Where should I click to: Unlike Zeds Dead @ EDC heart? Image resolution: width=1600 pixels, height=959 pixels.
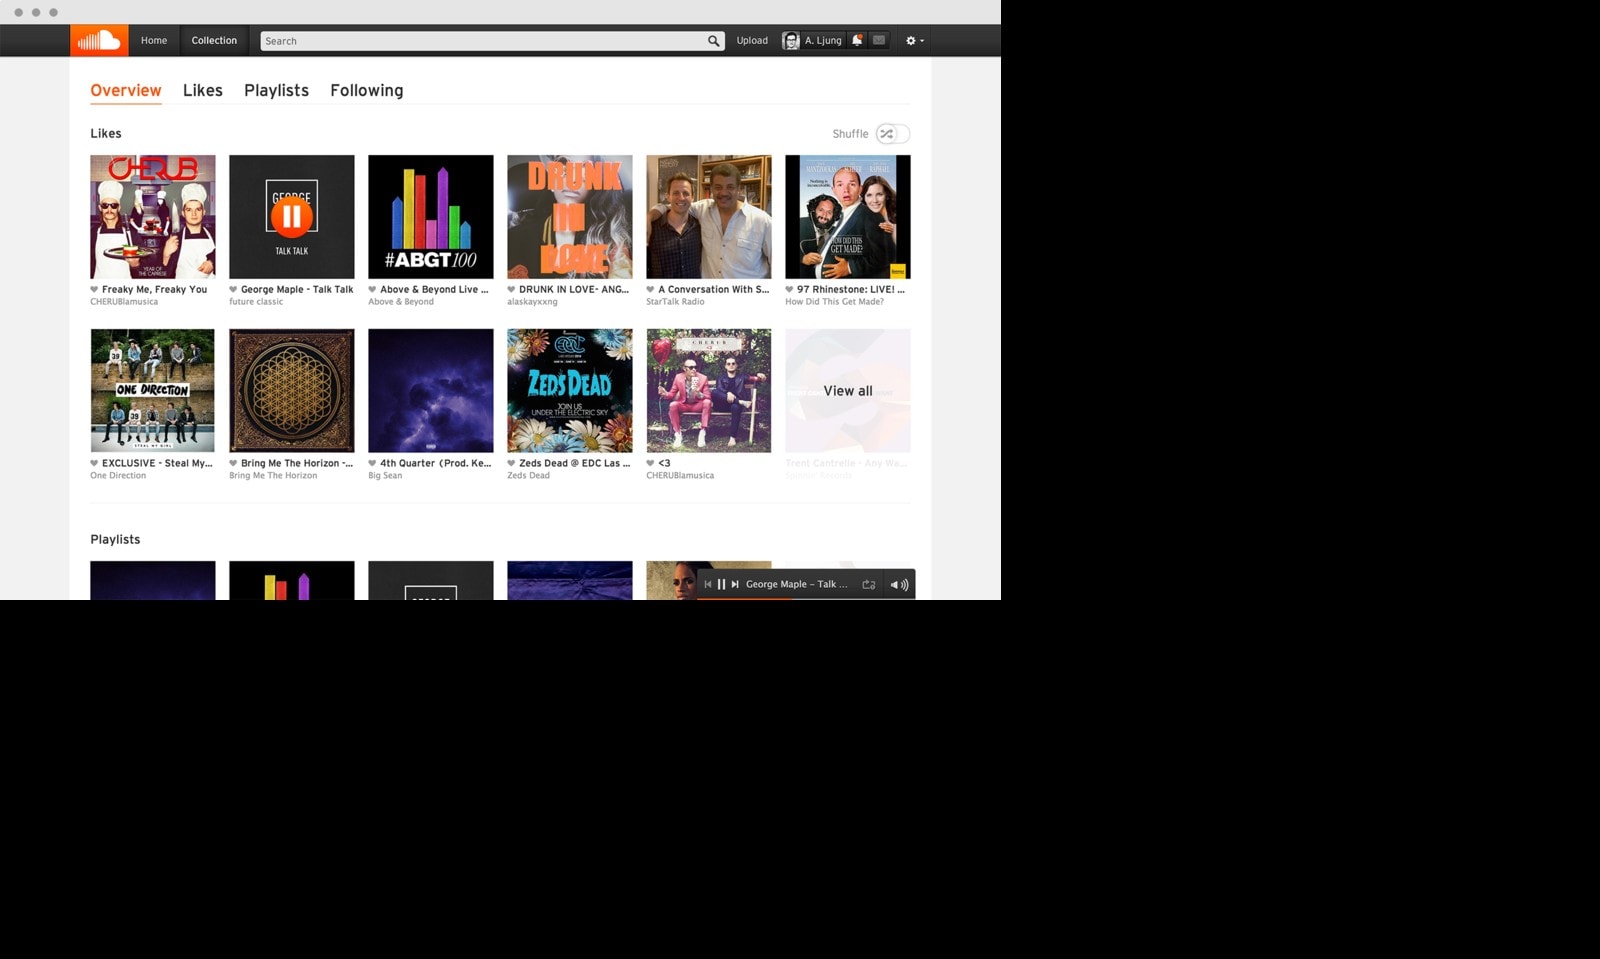point(511,464)
